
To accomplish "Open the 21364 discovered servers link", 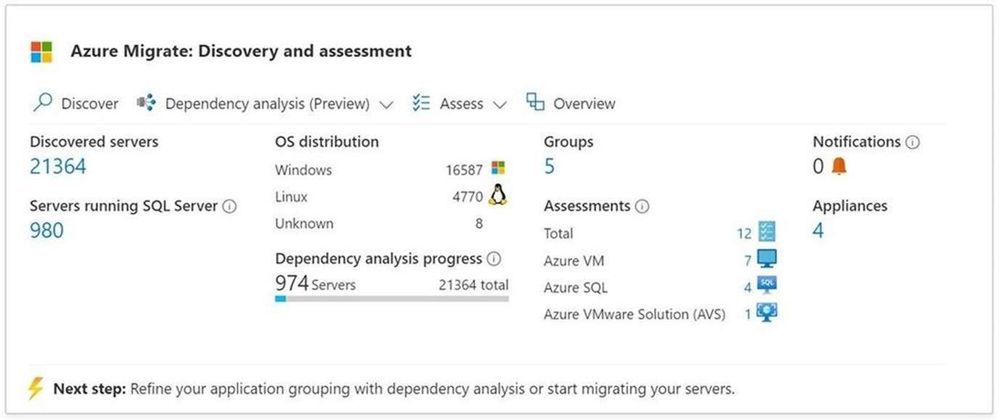I will point(58,167).
